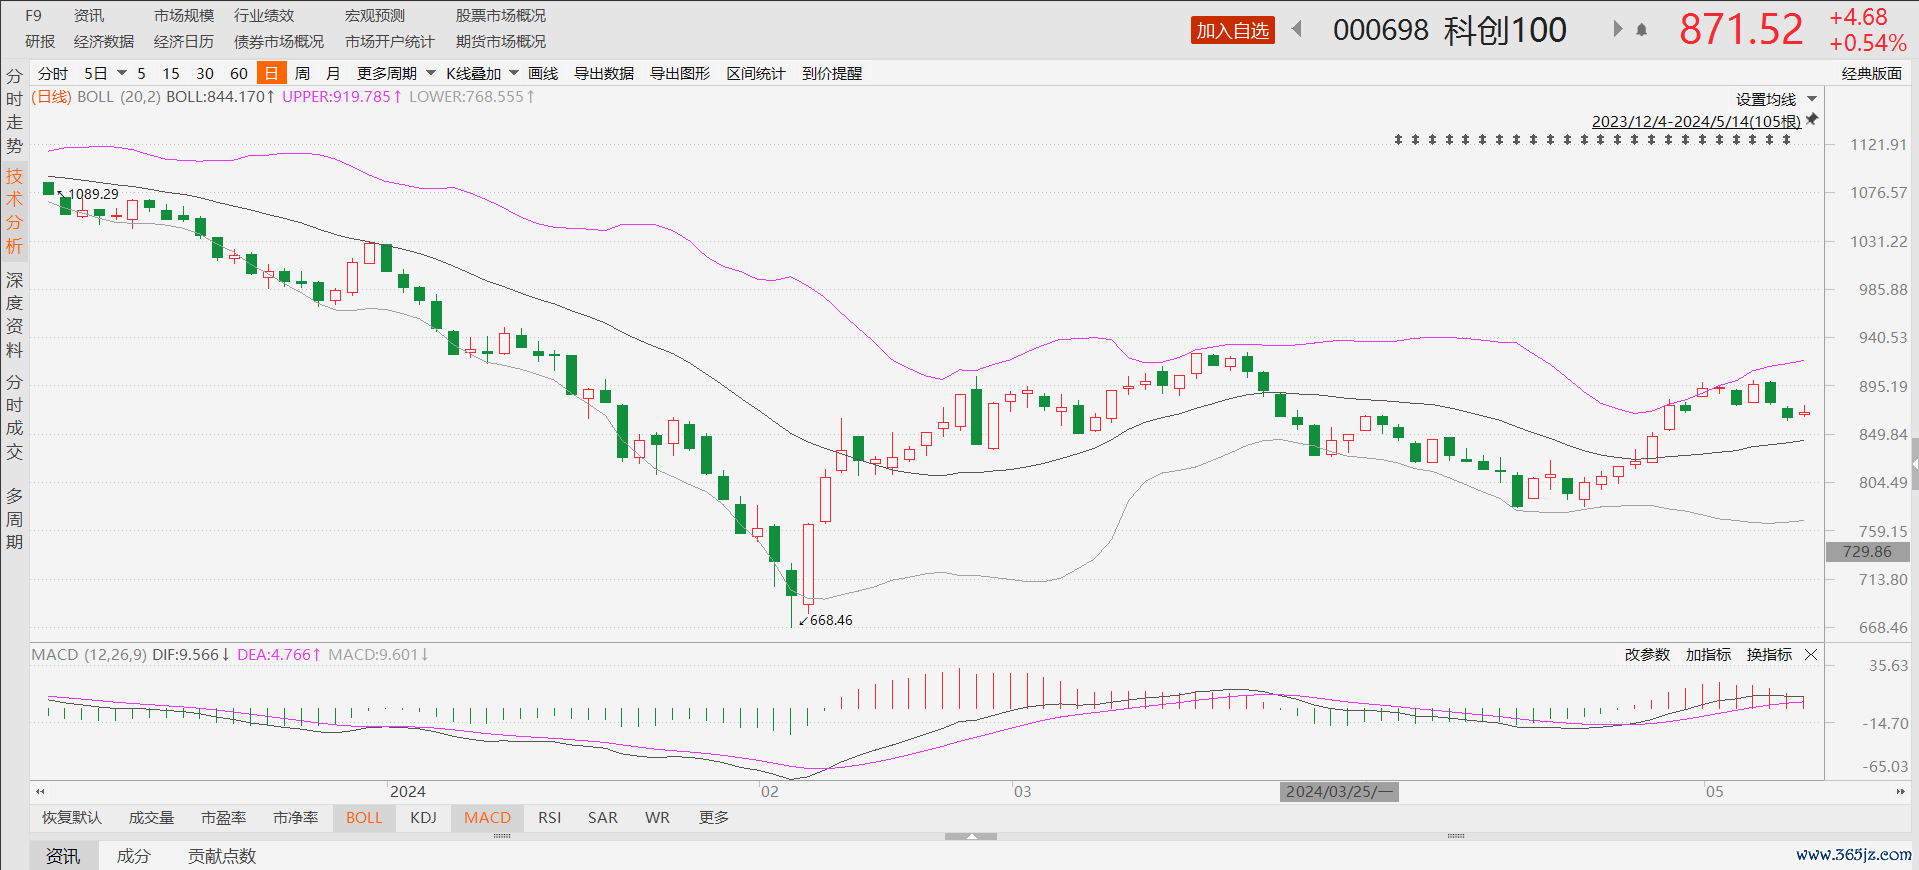1919x870 pixels.
Task: Click 换指标 on the MACD panel
Action: click(1769, 654)
